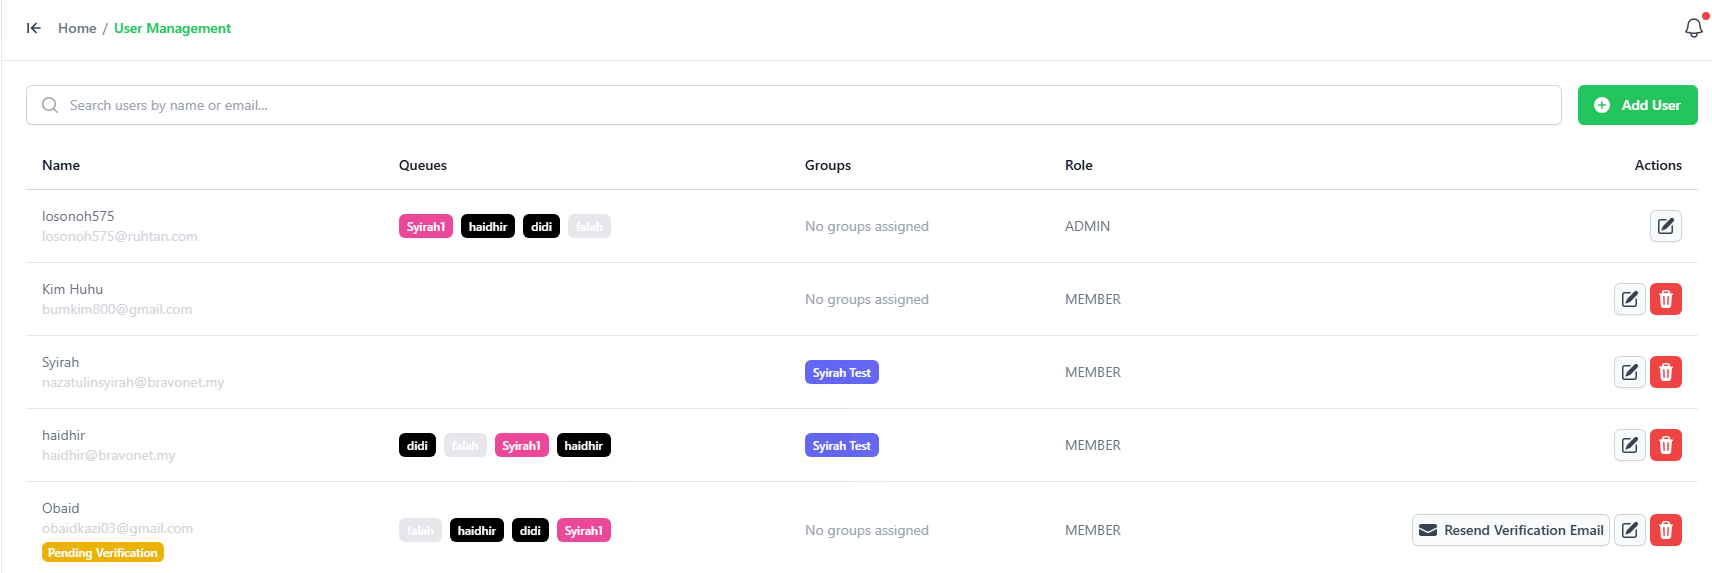This screenshot has width=1712, height=573.
Task: Click No groups assigned for Kim Huhu
Action: (x=867, y=299)
